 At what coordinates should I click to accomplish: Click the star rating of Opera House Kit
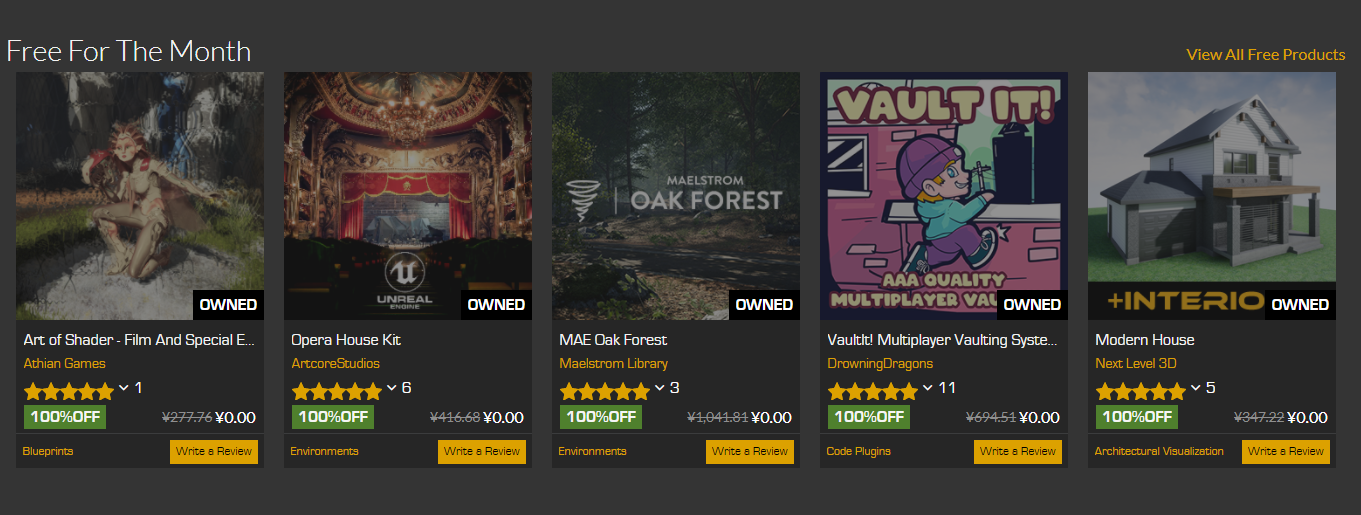[x=337, y=390]
